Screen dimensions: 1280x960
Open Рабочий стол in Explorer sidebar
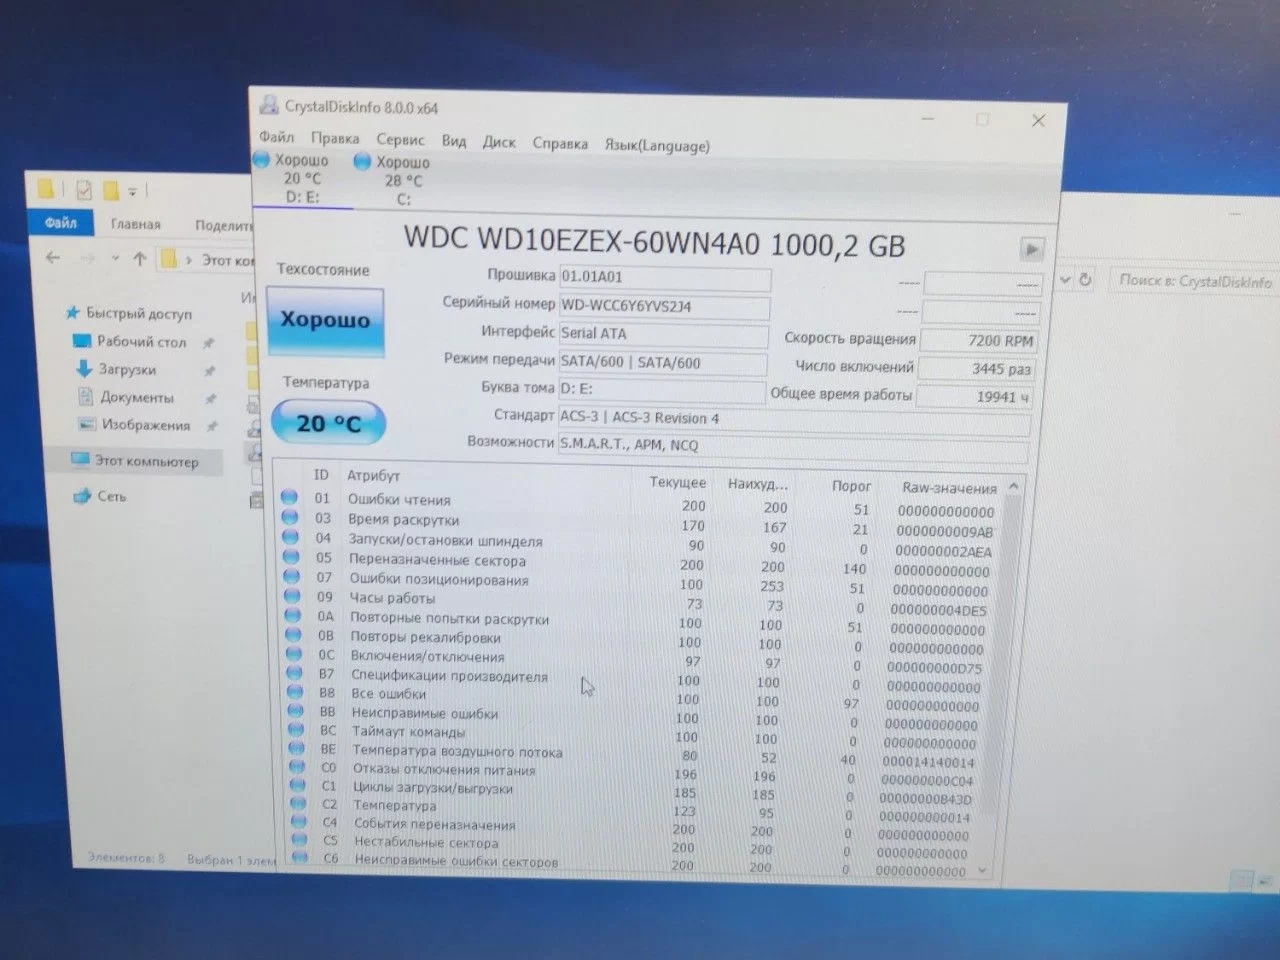click(130, 342)
